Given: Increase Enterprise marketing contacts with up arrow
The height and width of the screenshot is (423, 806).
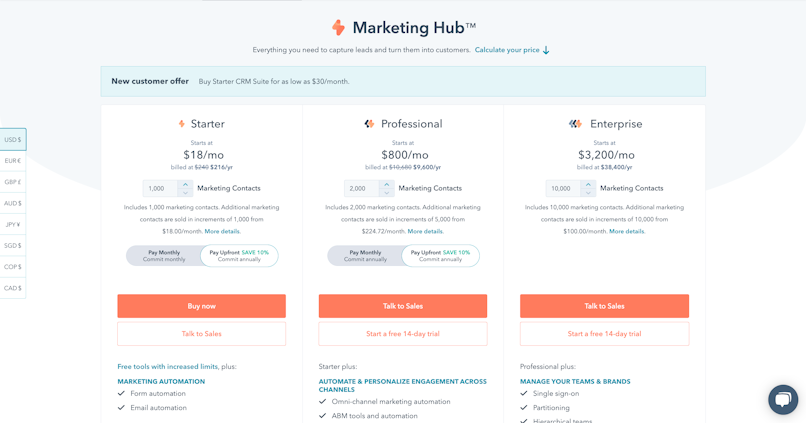Looking at the screenshot, I should (x=588, y=185).
